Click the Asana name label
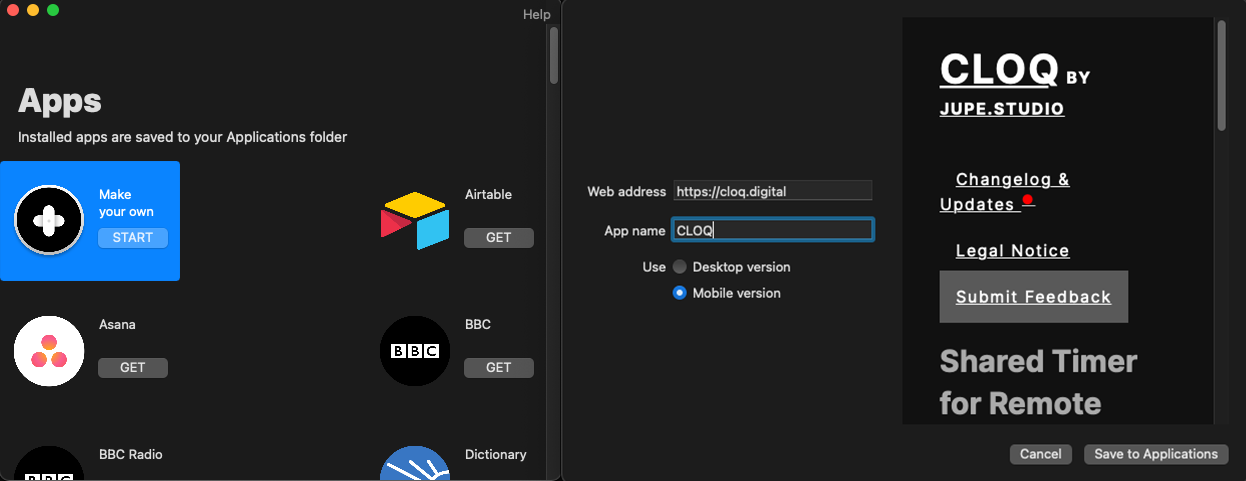This screenshot has height=481, width=1246. click(x=117, y=324)
